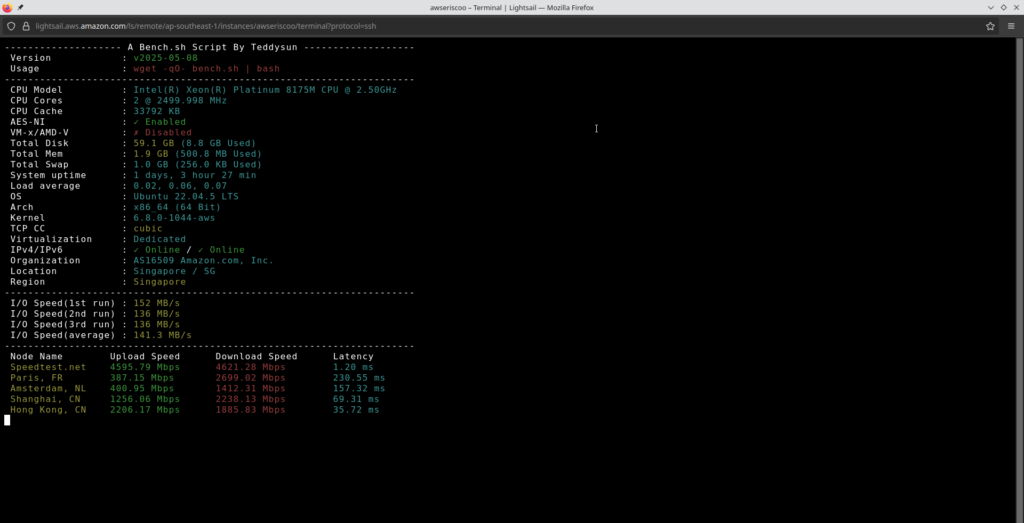1024x523 pixels.
Task: Close the Firefox window
Action: [x=1015, y=7]
